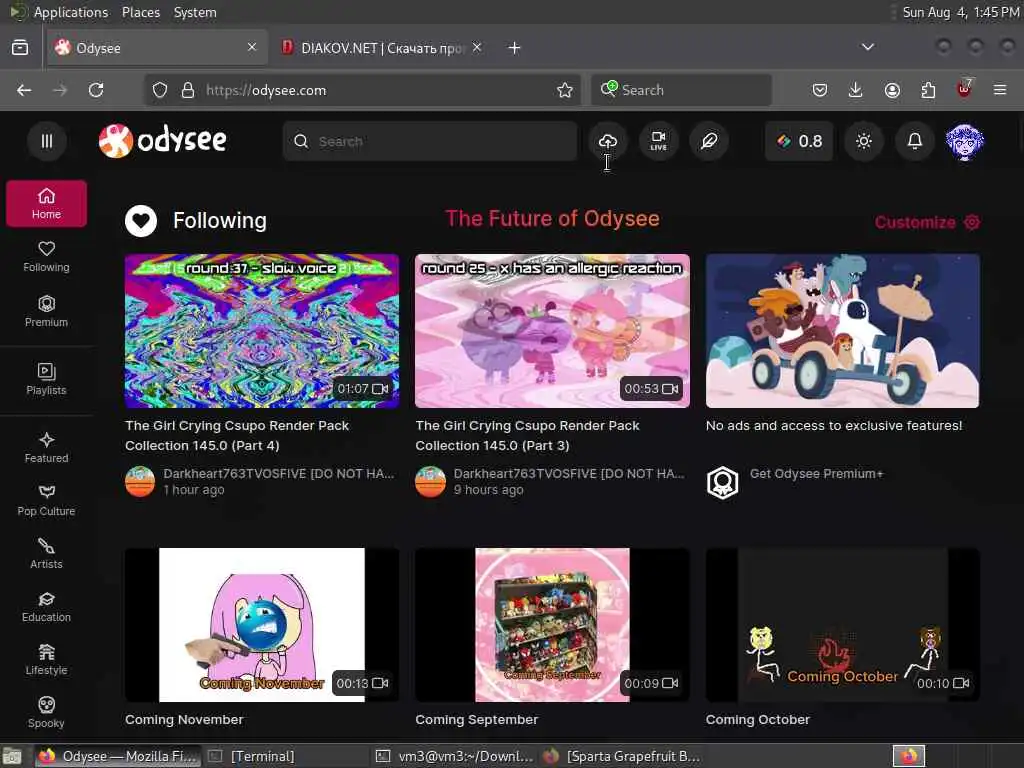This screenshot has height=768, width=1024.
Task: Open the Pocket save icon
Action: tap(820, 90)
